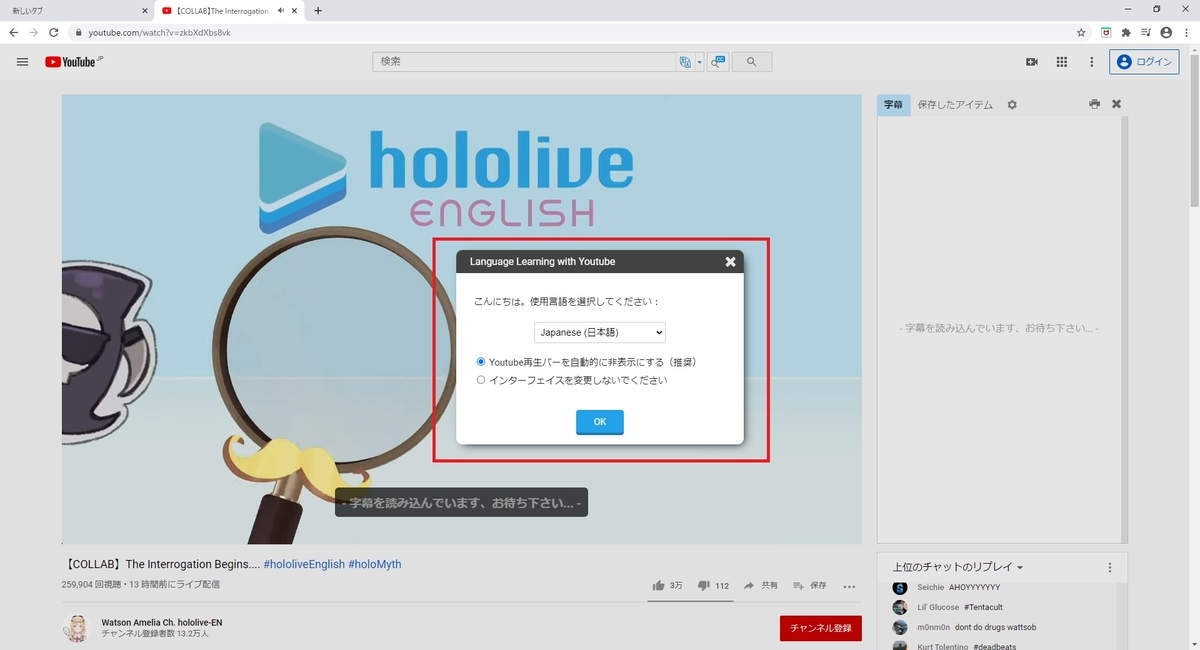This screenshot has width=1200, height=650.
Task: Click the print icon in the subtitle panel
Action: tap(1095, 104)
